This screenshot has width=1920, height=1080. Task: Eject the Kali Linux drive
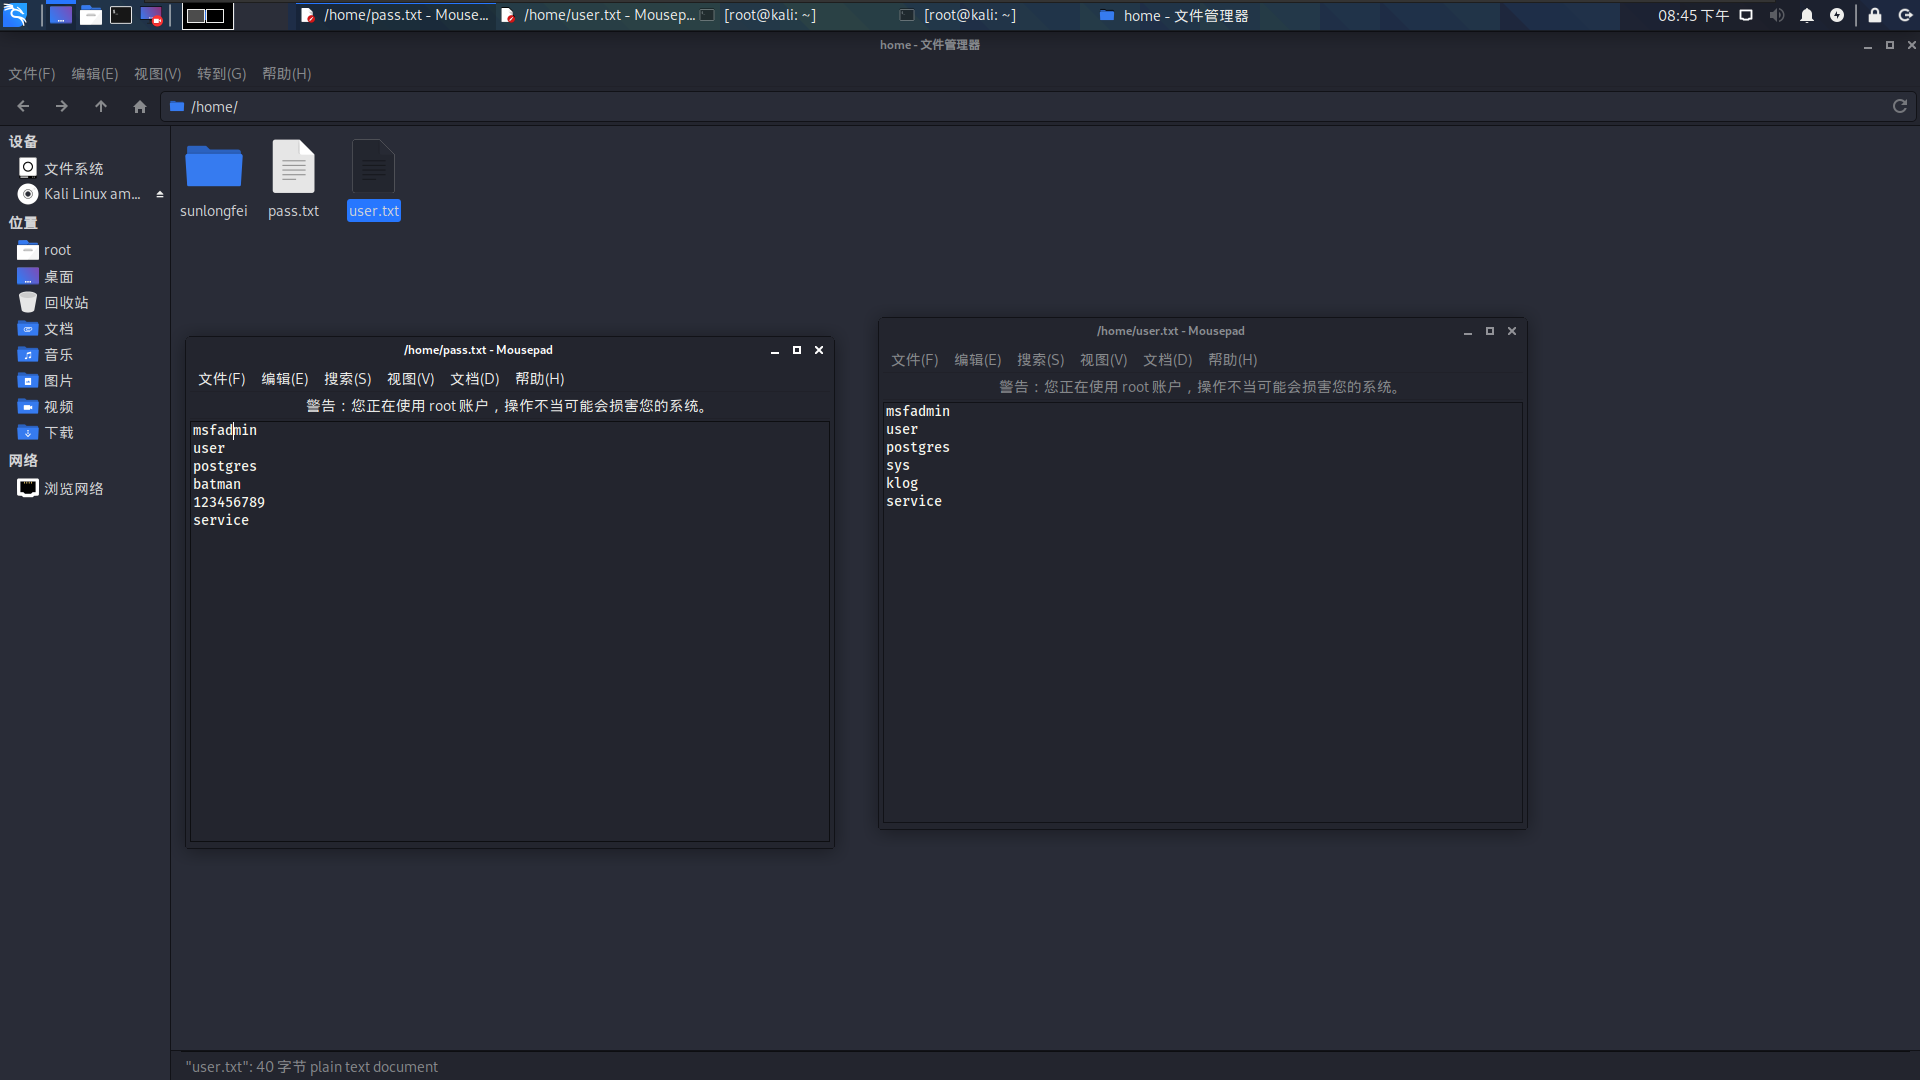coord(160,193)
